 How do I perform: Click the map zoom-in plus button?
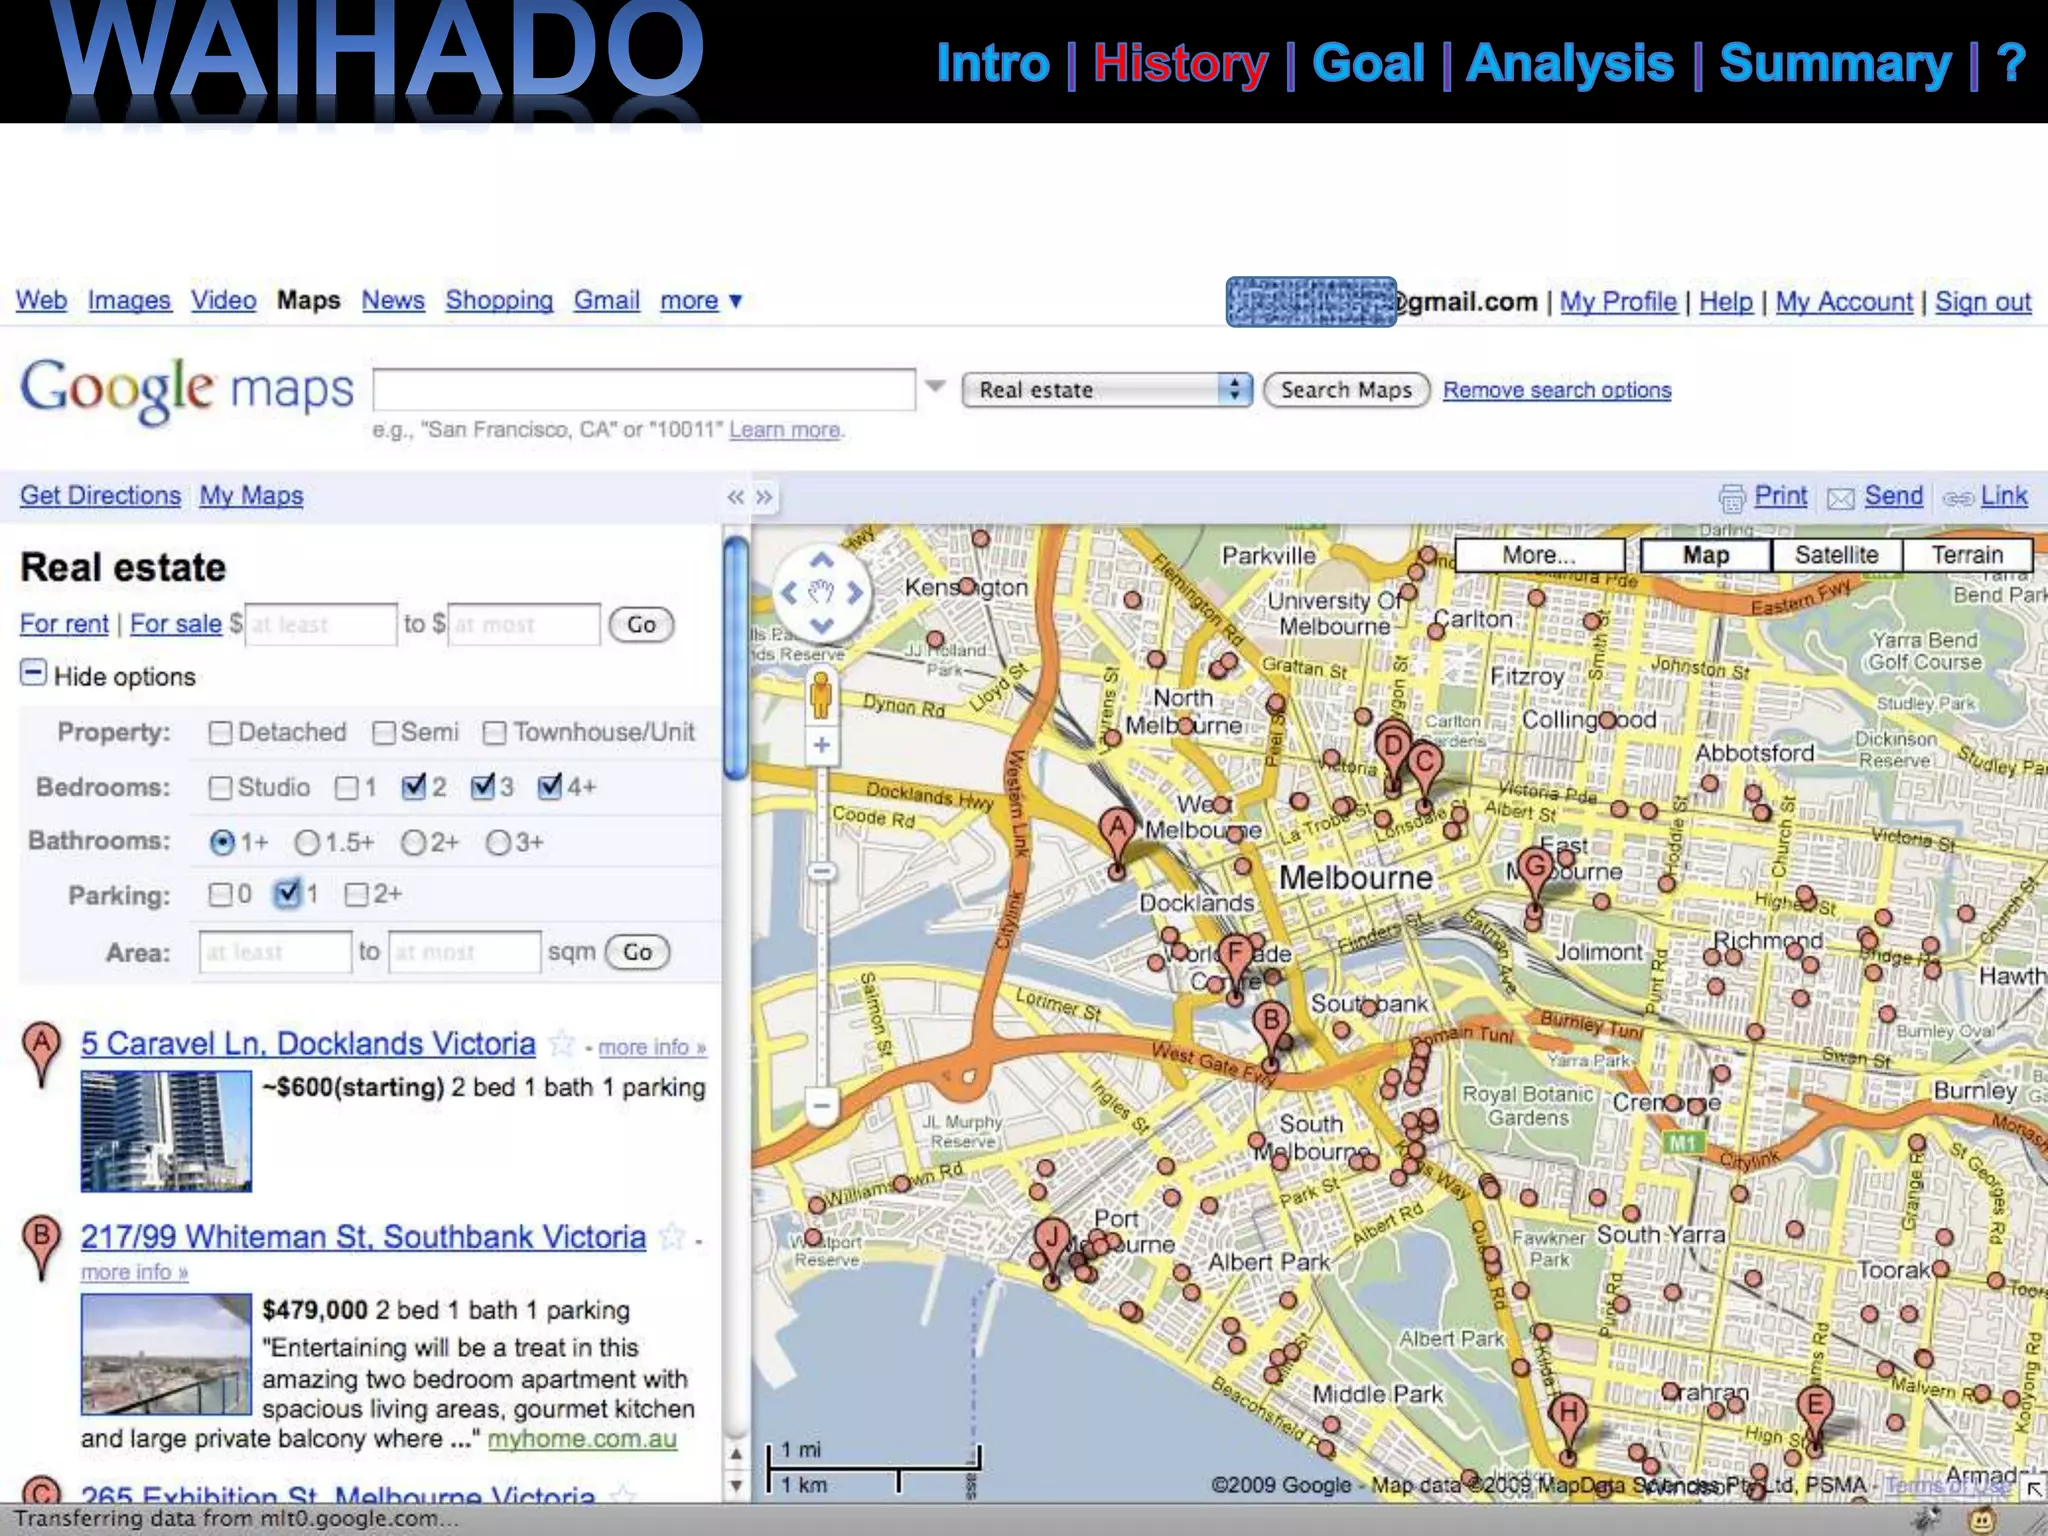click(x=822, y=746)
